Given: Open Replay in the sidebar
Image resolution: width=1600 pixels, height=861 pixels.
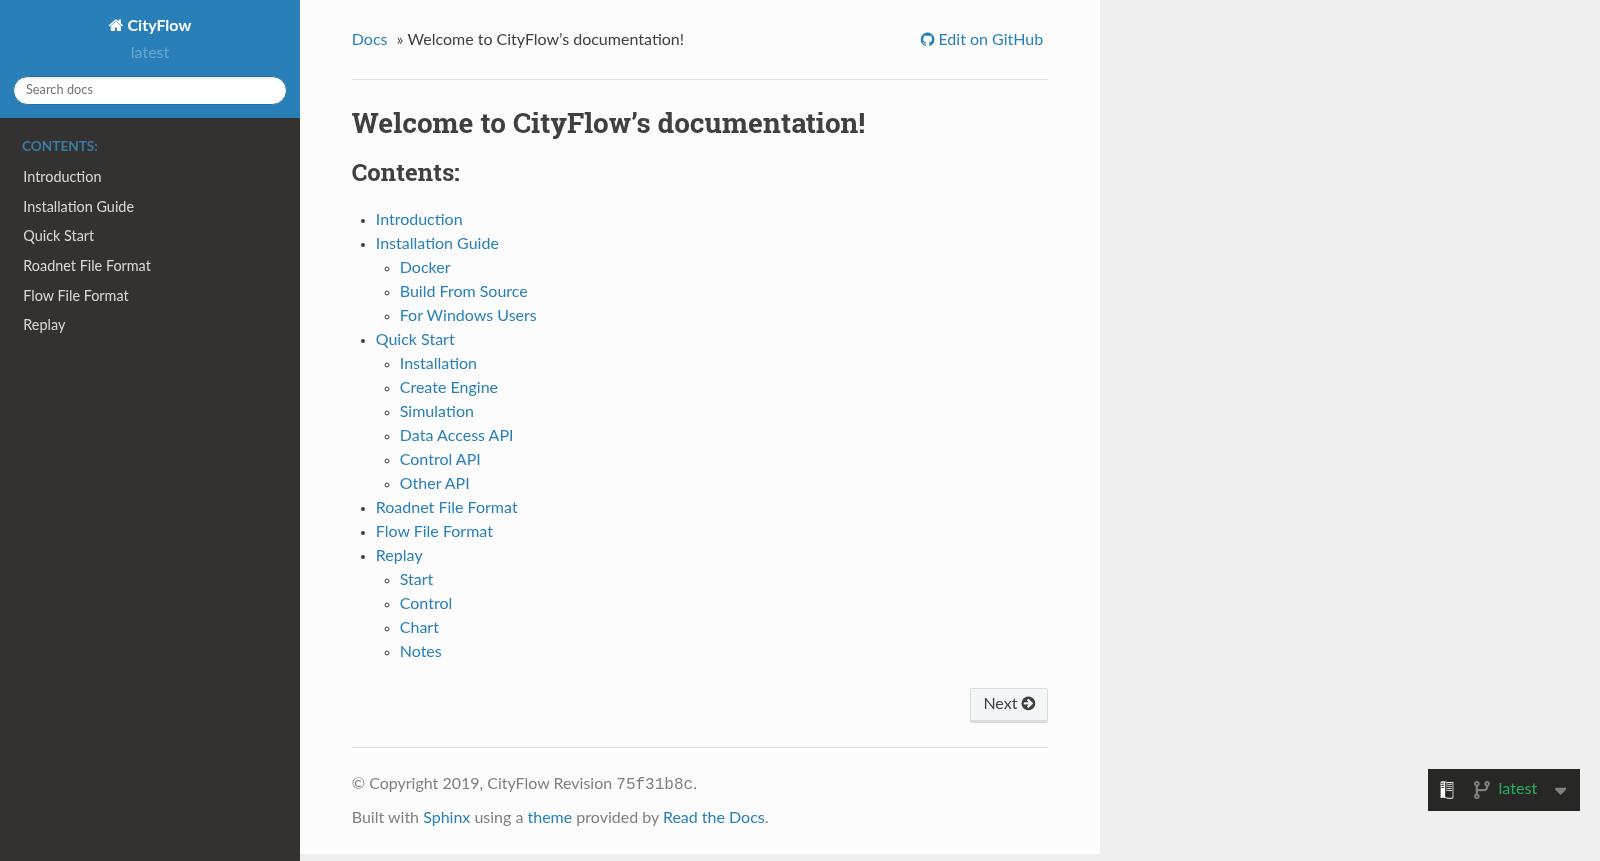Looking at the screenshot, I should point(44,325).
